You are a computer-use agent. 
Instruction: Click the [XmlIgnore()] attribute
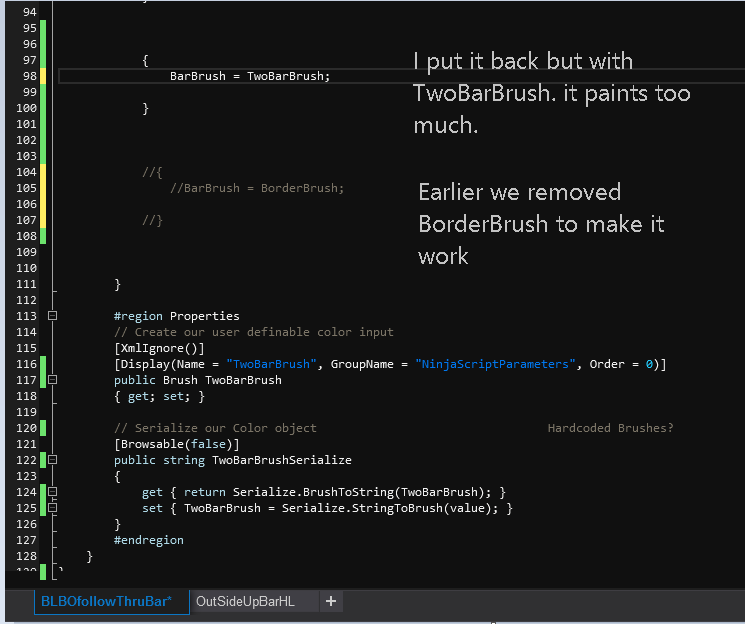(159, 348)
